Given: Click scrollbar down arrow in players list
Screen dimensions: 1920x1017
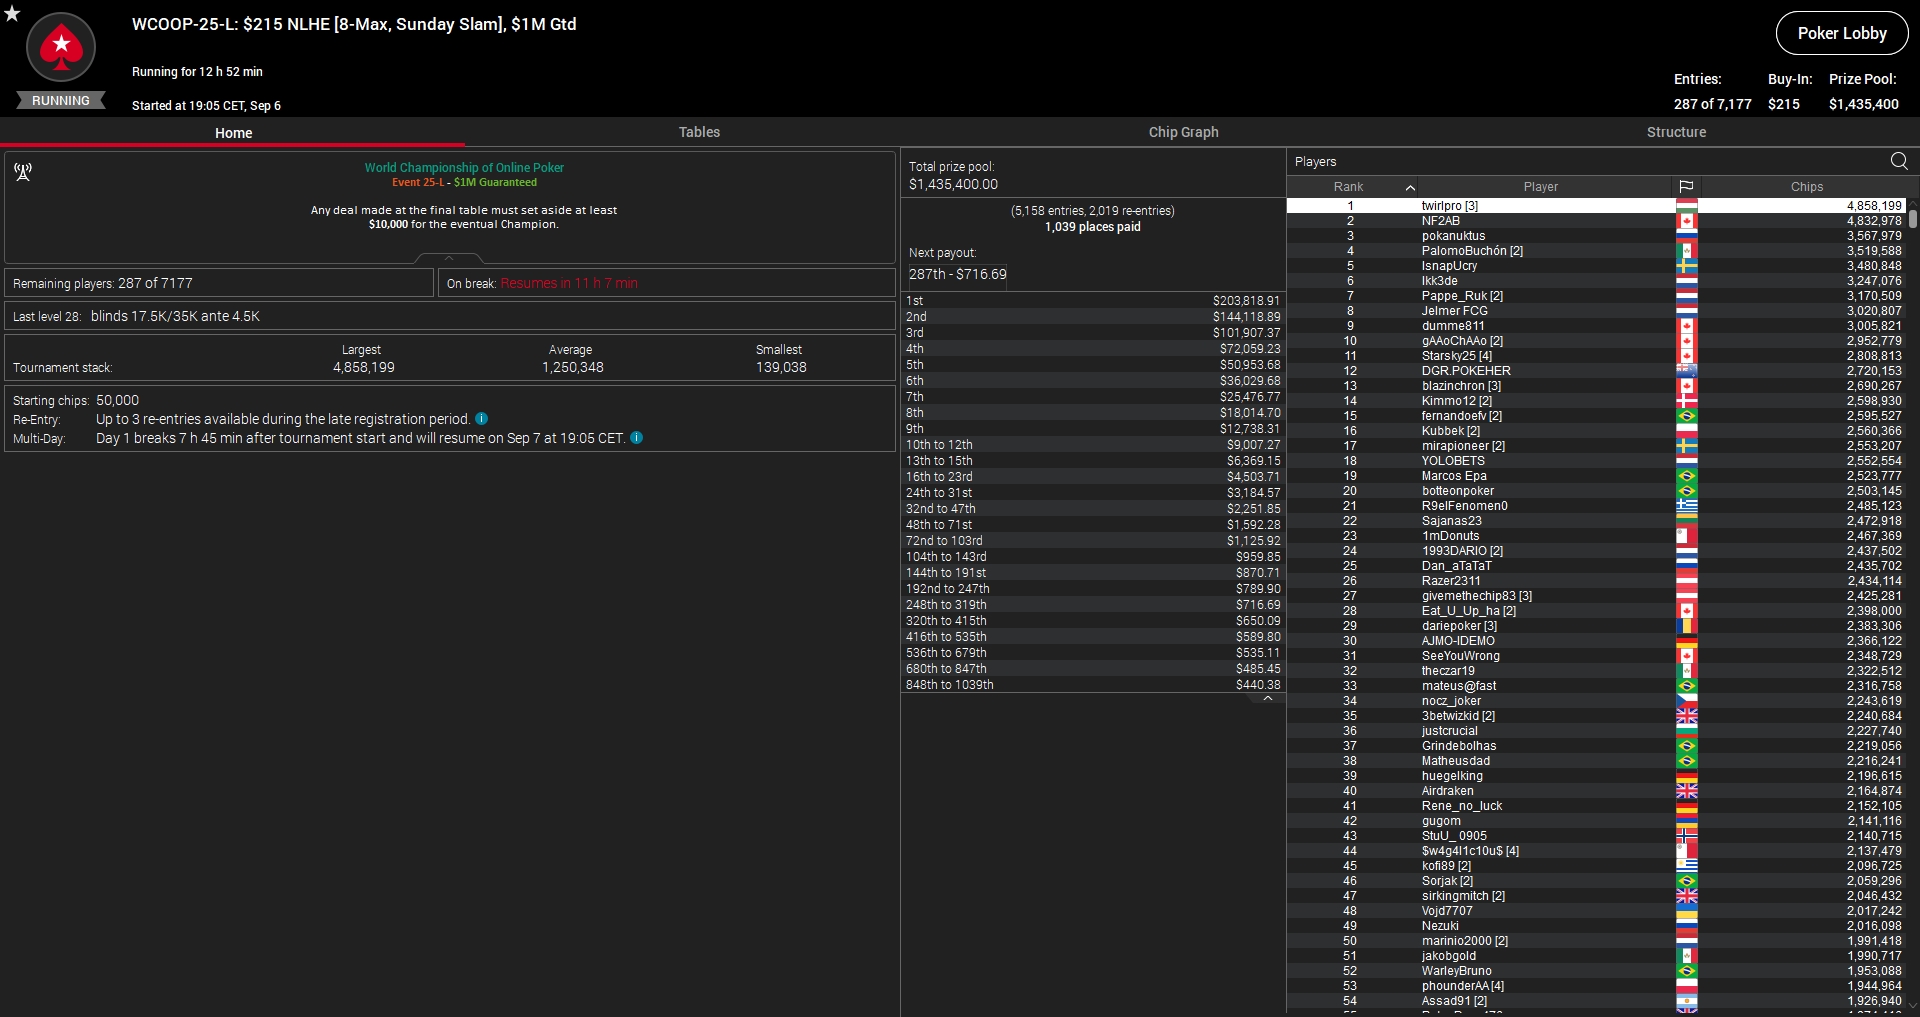Looking at the screenshot, I should (x=1913, y=1006).
